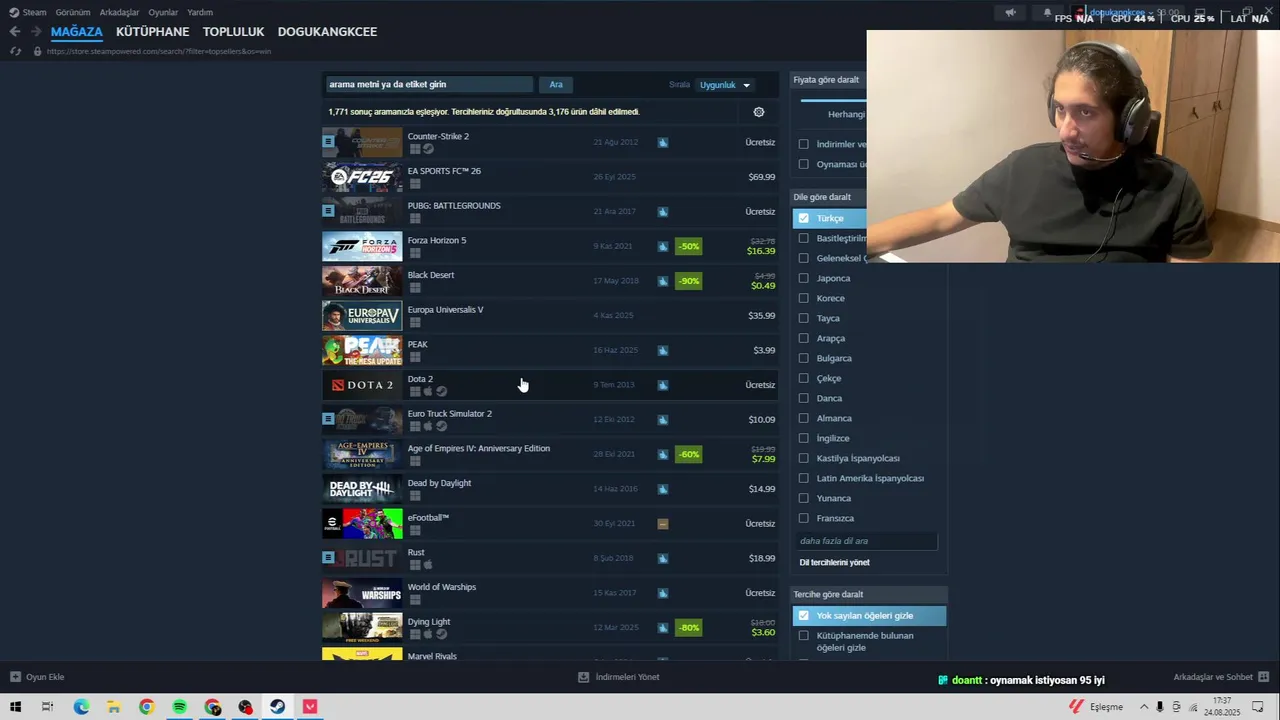Open the PEAK game thumbnail
Viewport: 1280px width, 720px height.
click(362, 350)
